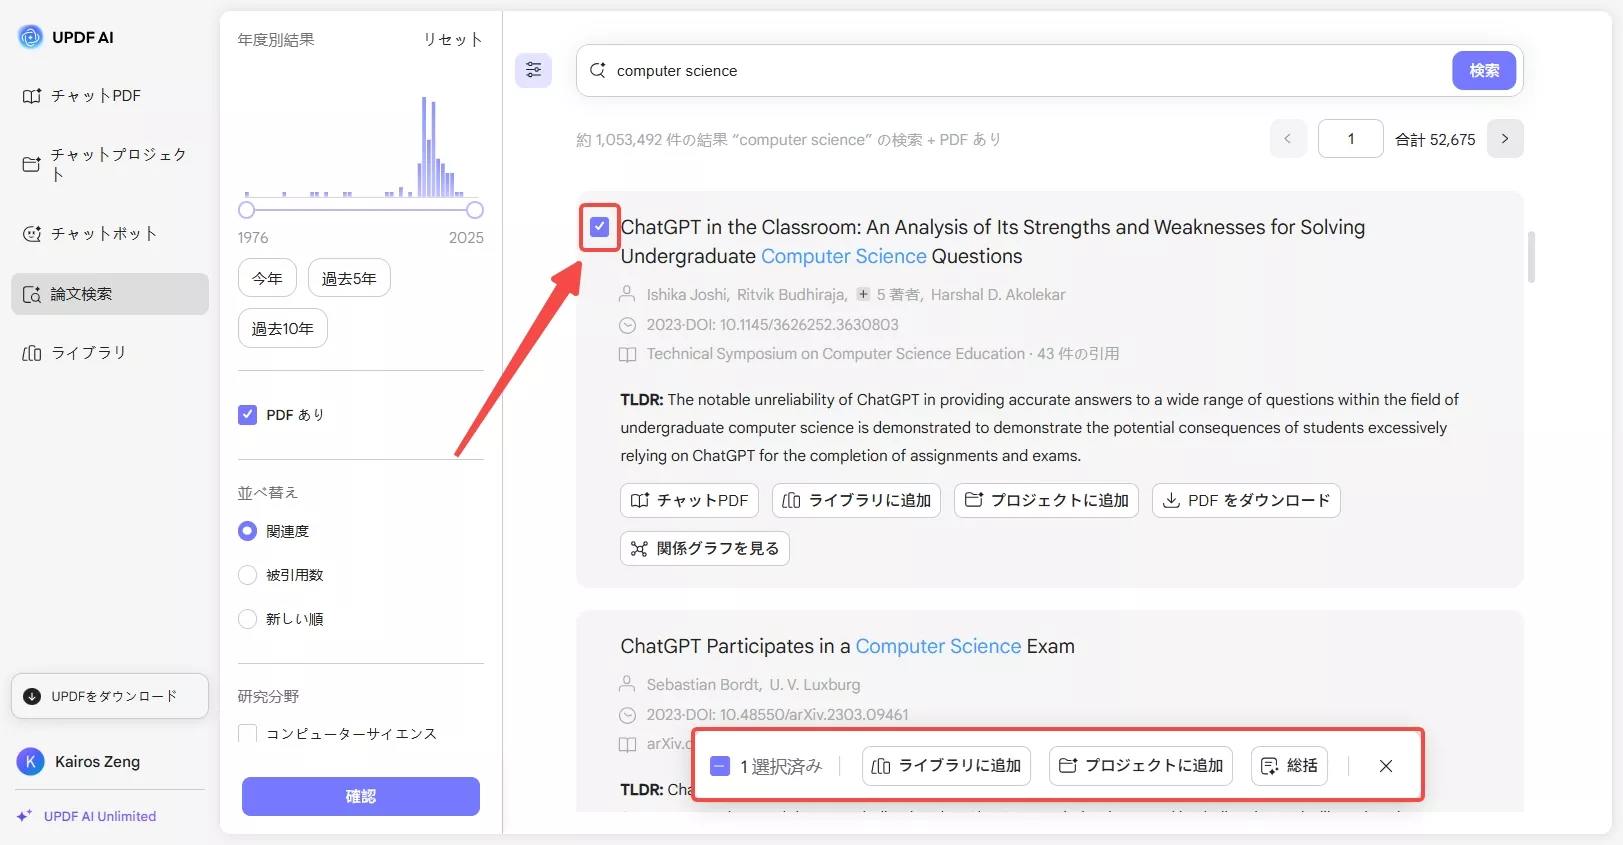The width and height of the screenshot is (1623, 845).
Task: Open the チャットプロジェクト sidebar item
Action: [110, 164]
